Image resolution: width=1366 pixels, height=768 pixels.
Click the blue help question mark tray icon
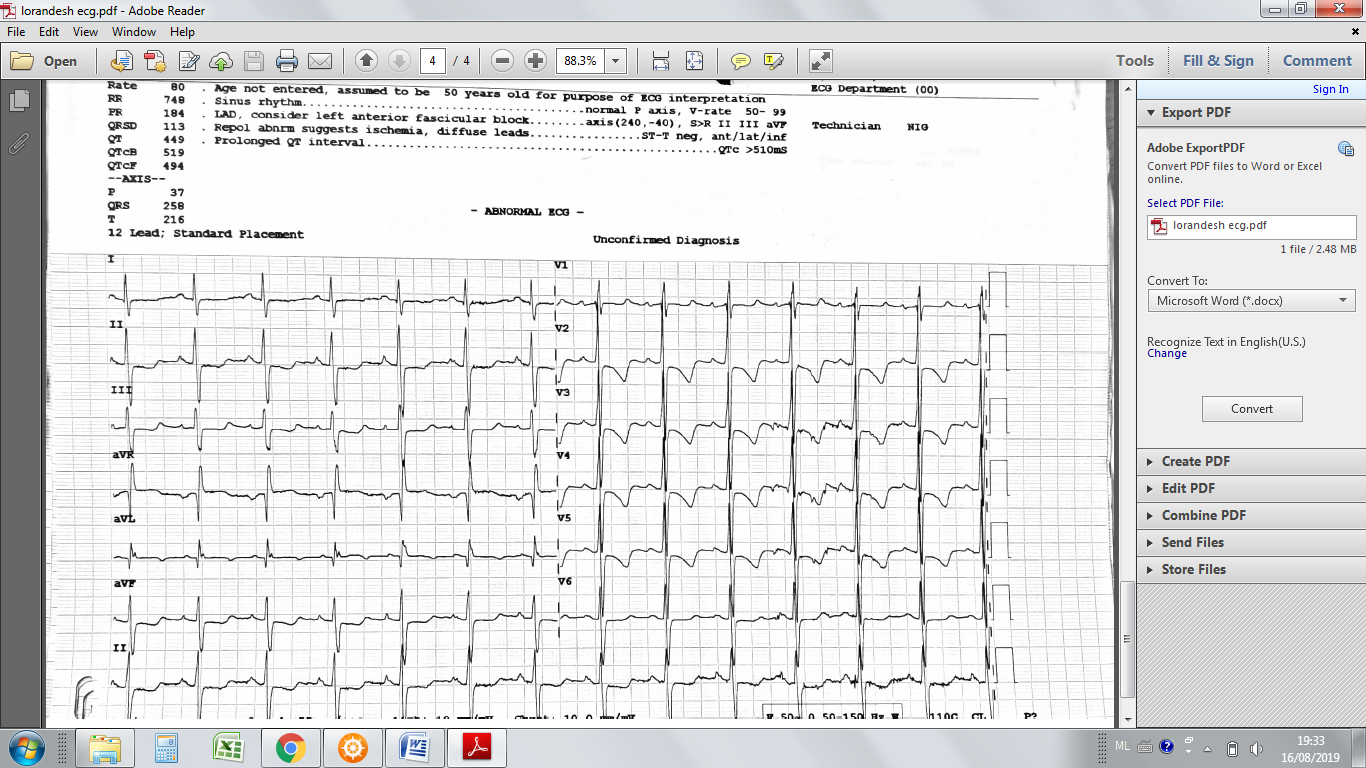click(x=1166, y=748)
